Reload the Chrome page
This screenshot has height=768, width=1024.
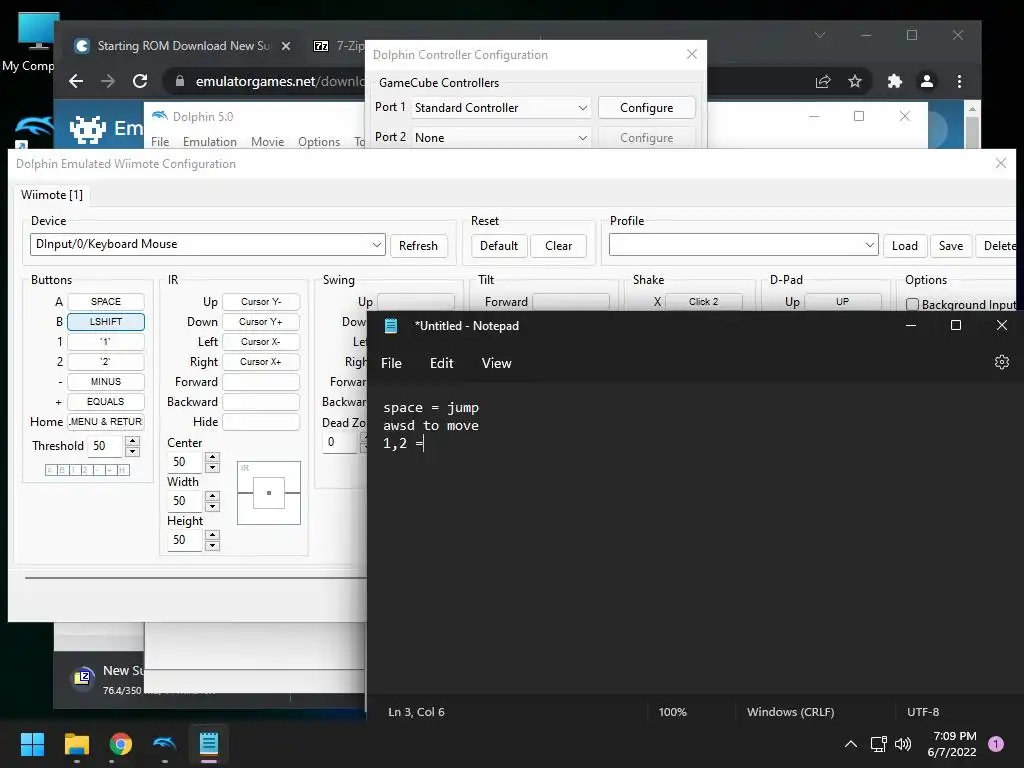coord(140,81)
